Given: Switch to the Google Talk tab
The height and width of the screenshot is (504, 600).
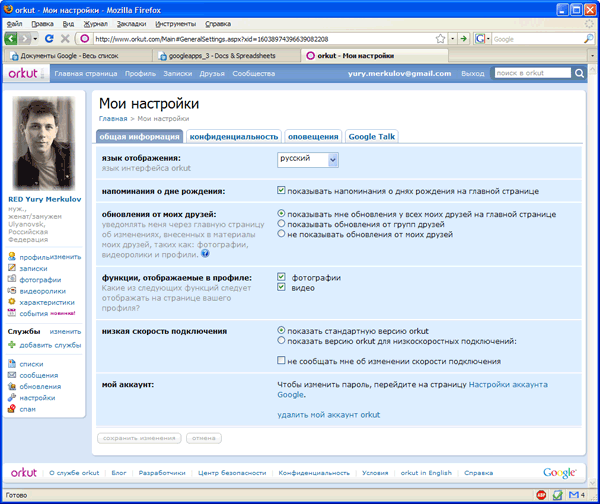Looking at the screenshot, I should (x=372, y=137).
